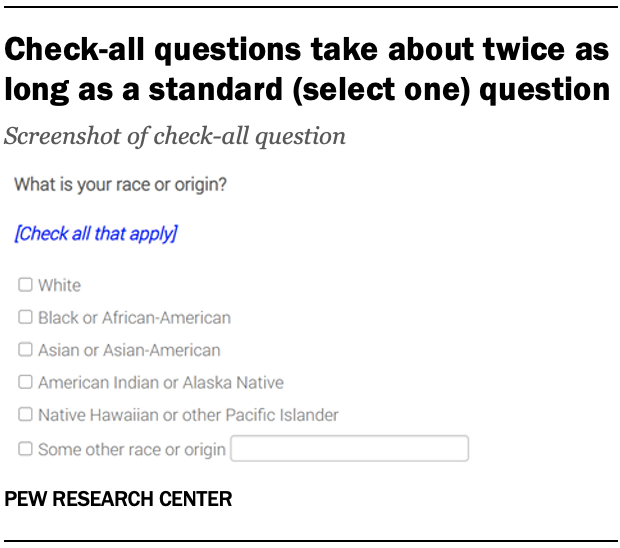
Task: Click the blue 'Check all that apply' text
Action: [x=95, y=234]
